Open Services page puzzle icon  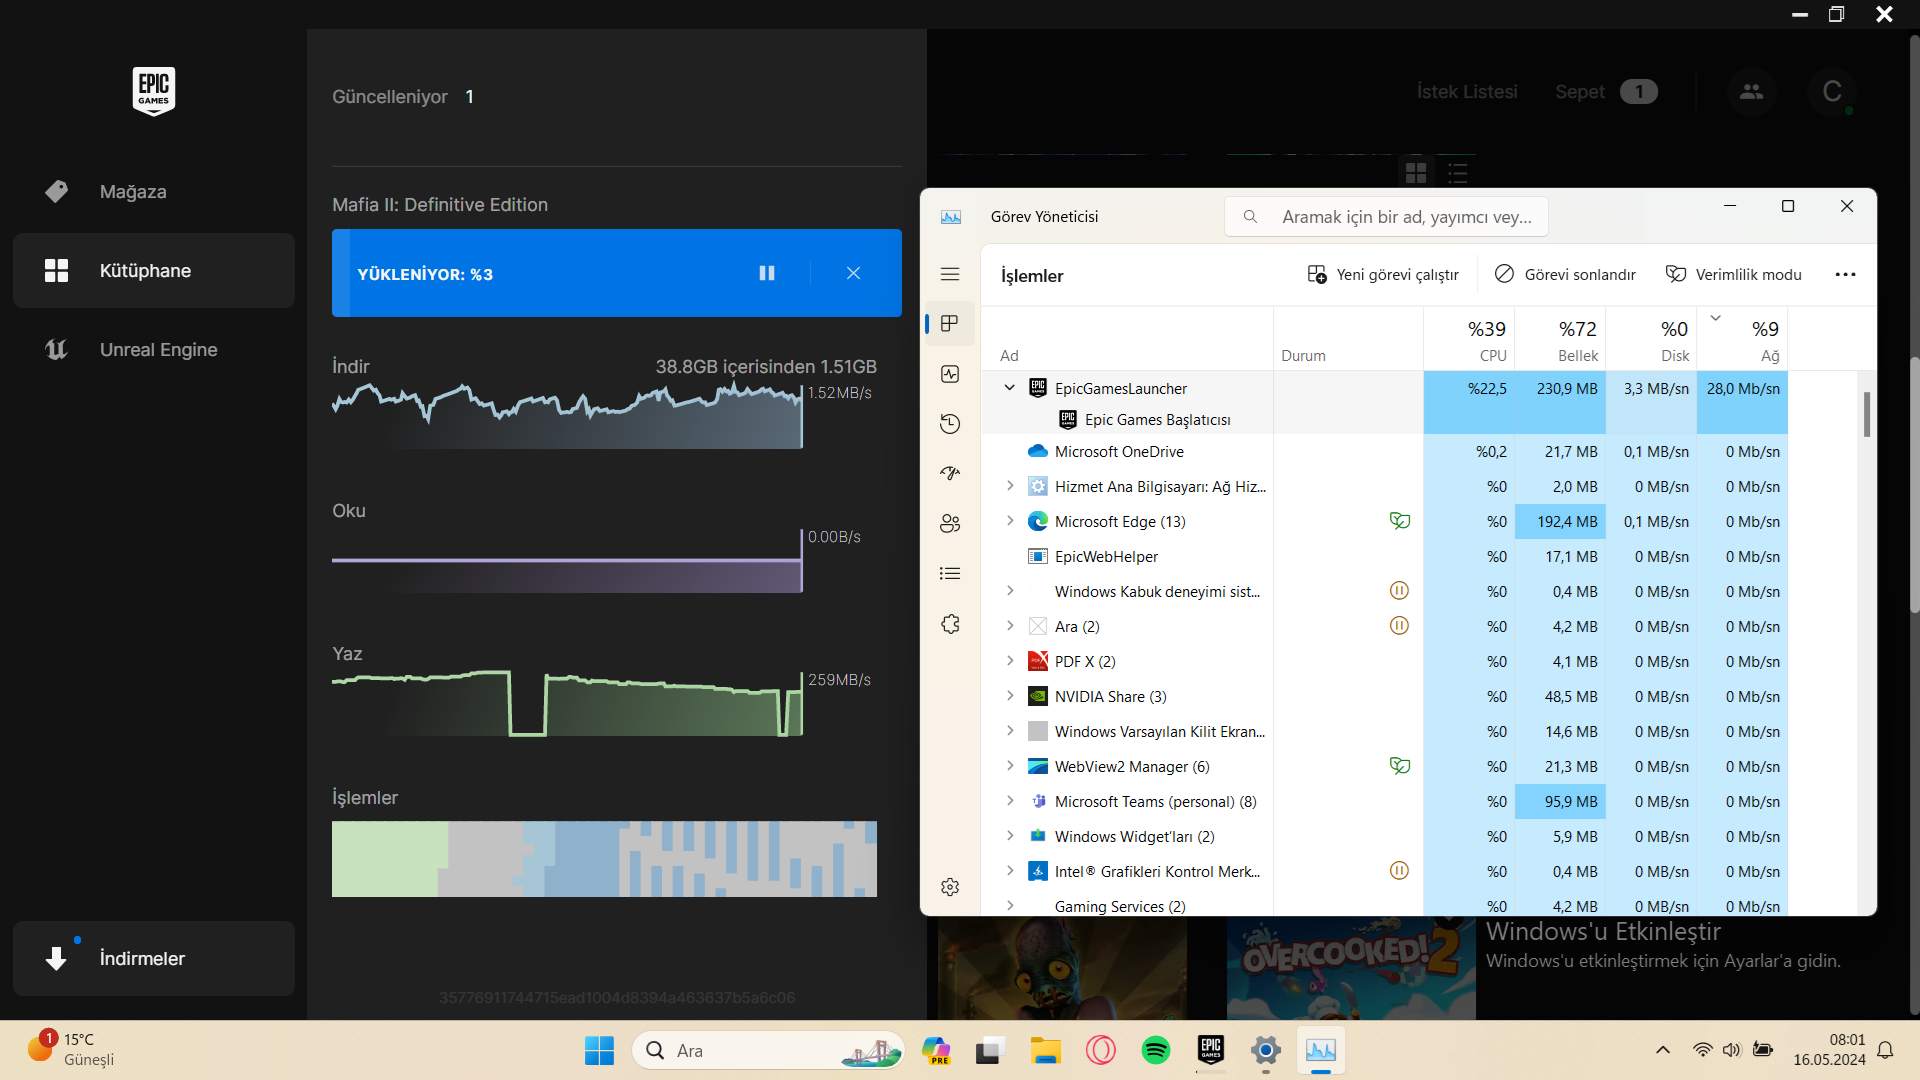pyautogui.click(x=950, y=624)
